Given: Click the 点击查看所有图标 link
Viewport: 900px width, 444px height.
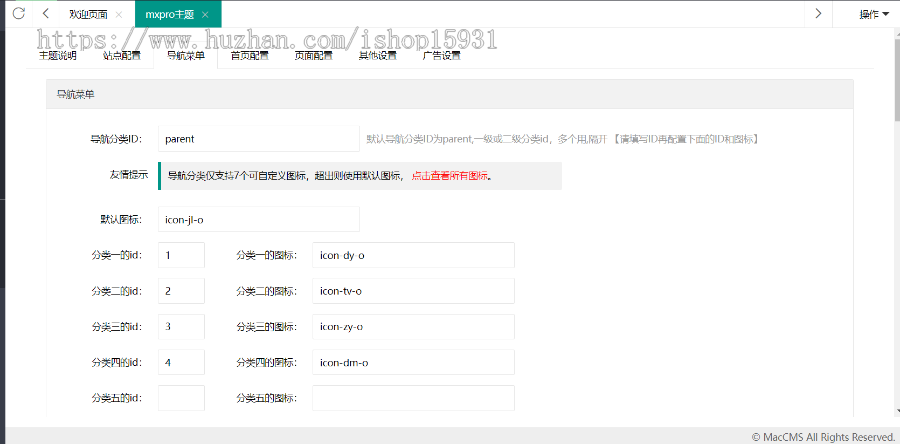Looking at the screenshot, I should pos(449,176).
